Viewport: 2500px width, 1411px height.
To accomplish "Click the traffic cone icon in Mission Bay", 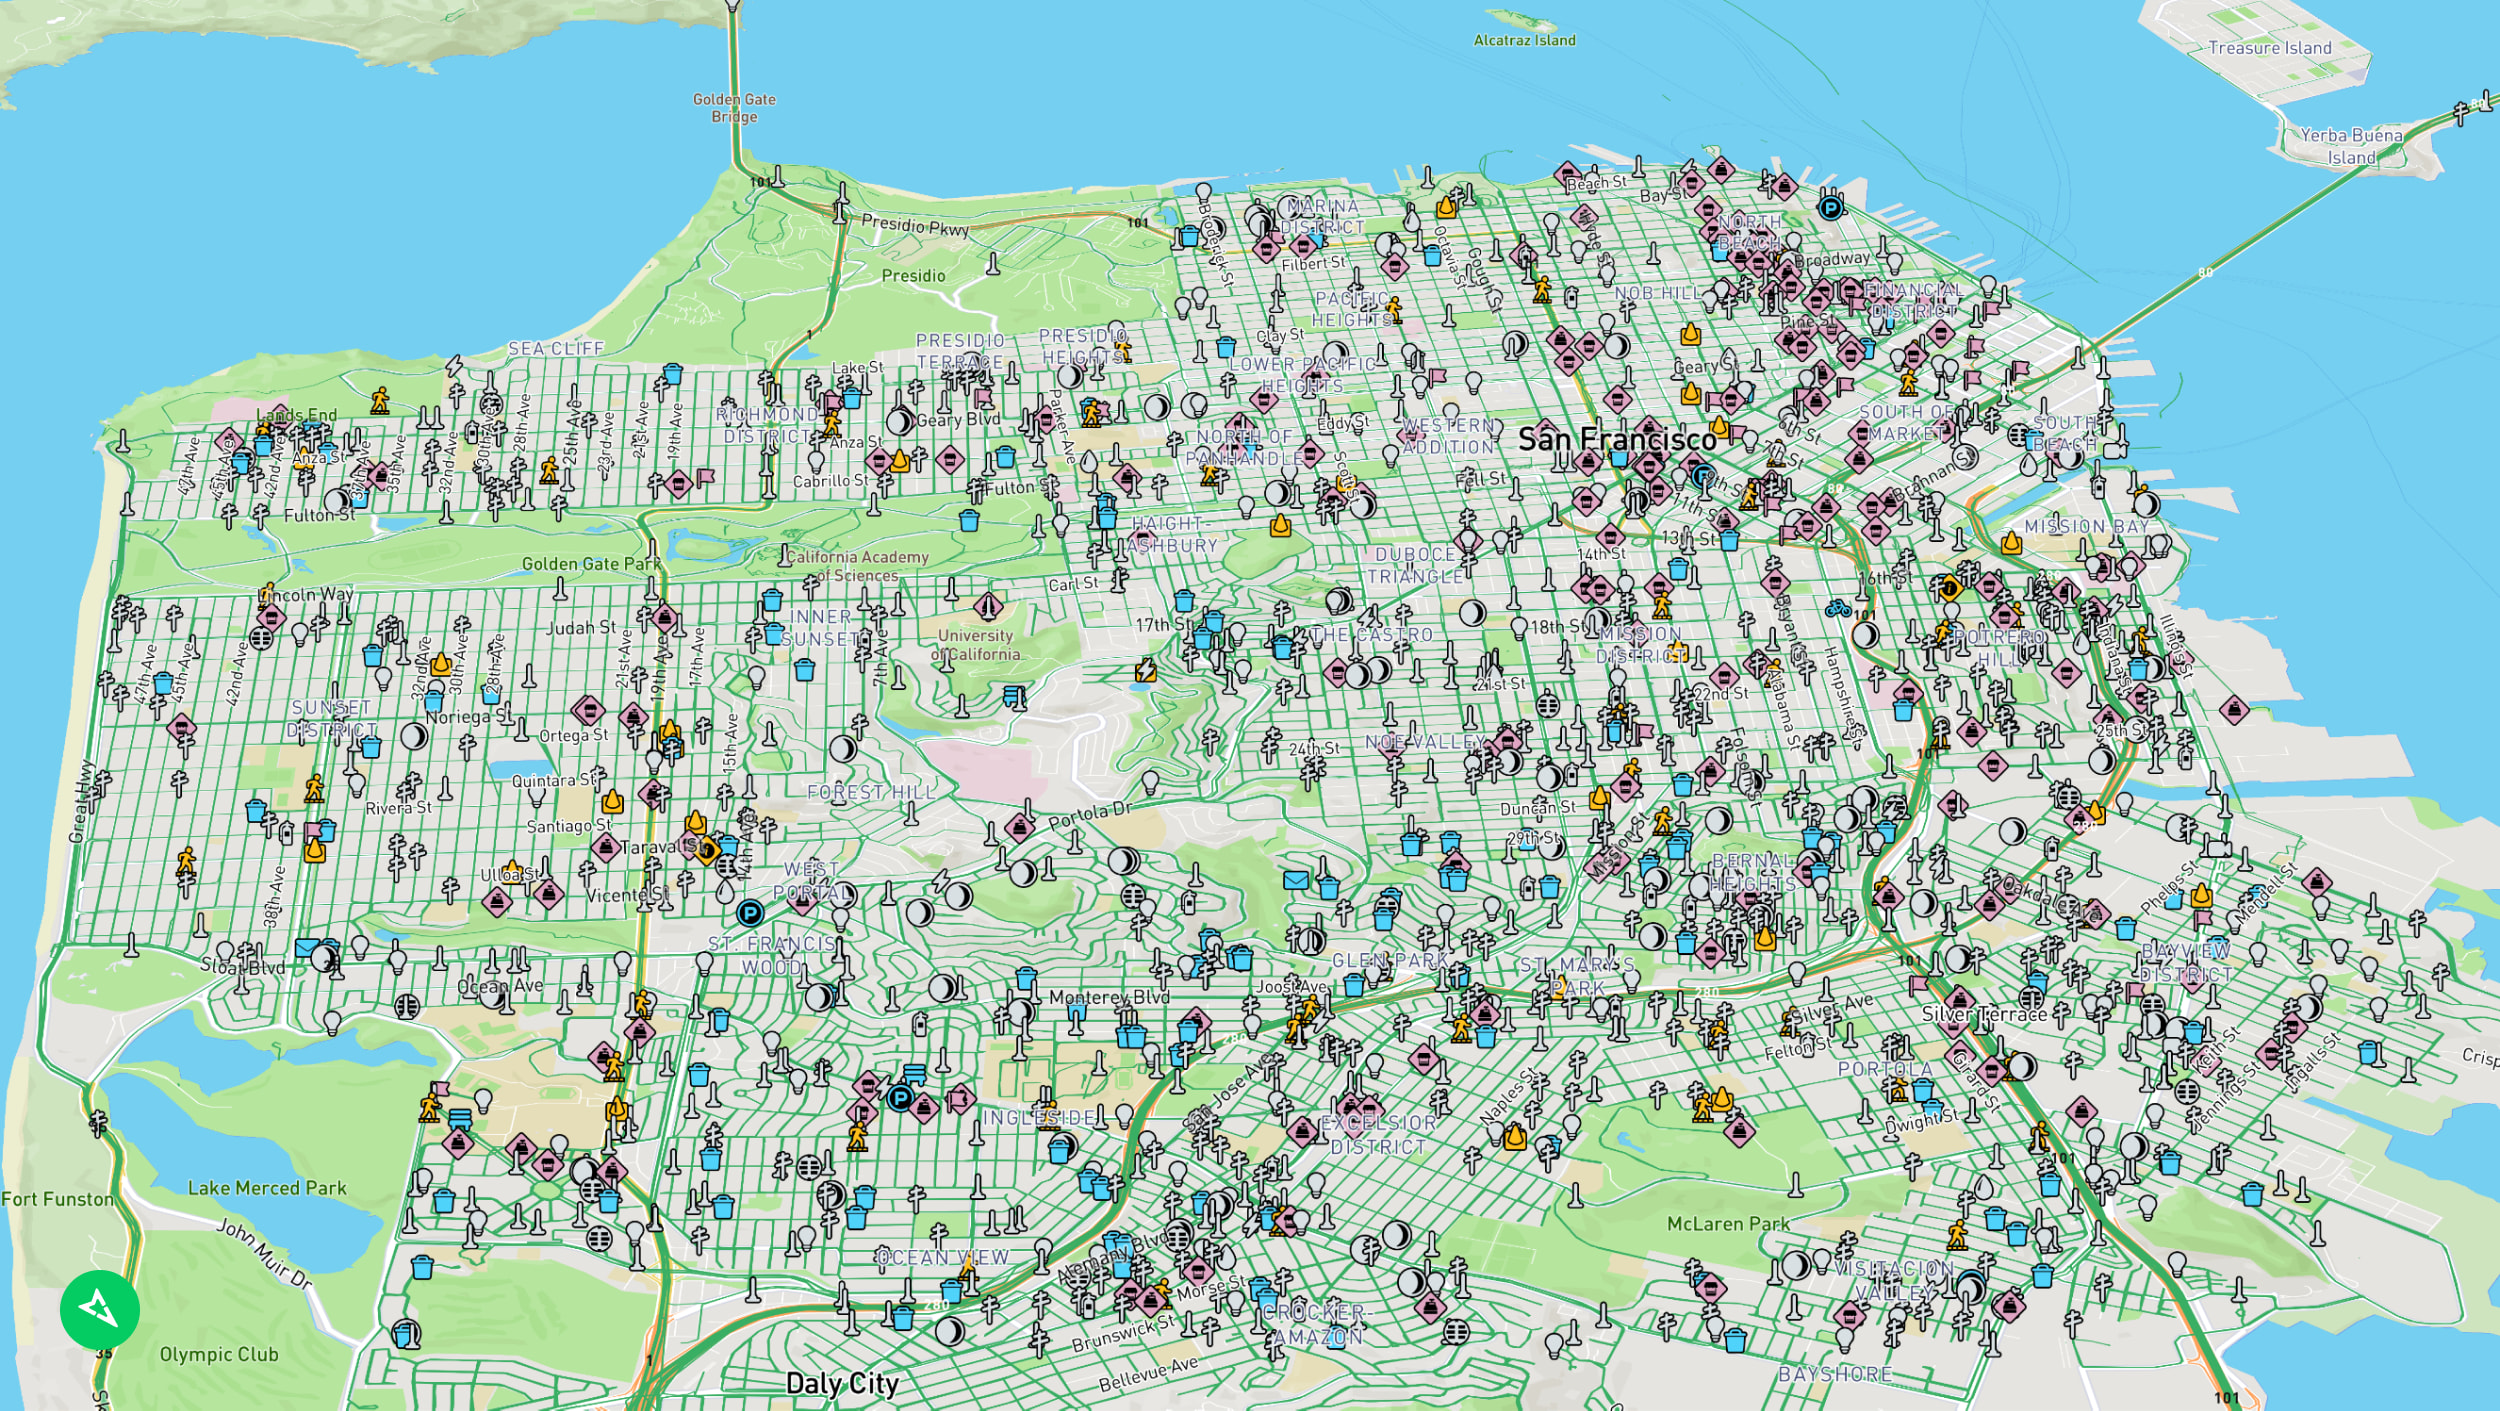I will coord(2011,544).
